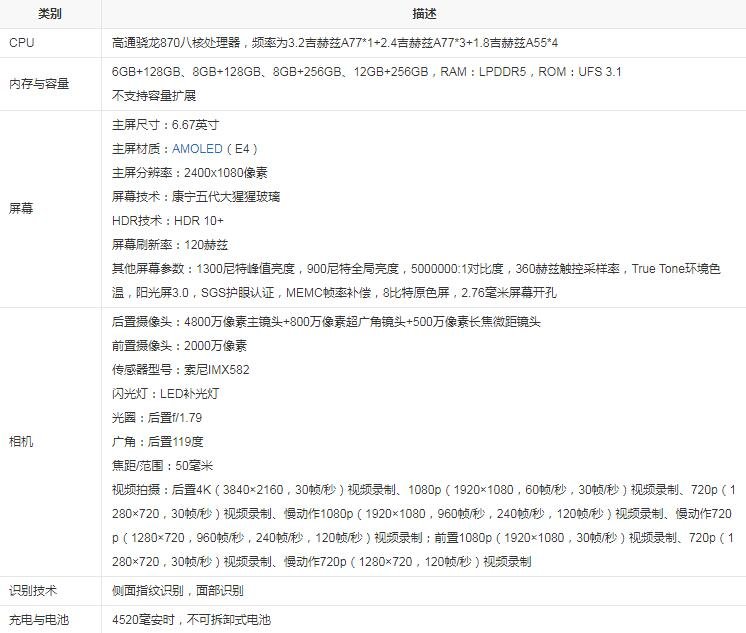
Task: Click the AMOLED link in screen material
Action: coord(197,149)
